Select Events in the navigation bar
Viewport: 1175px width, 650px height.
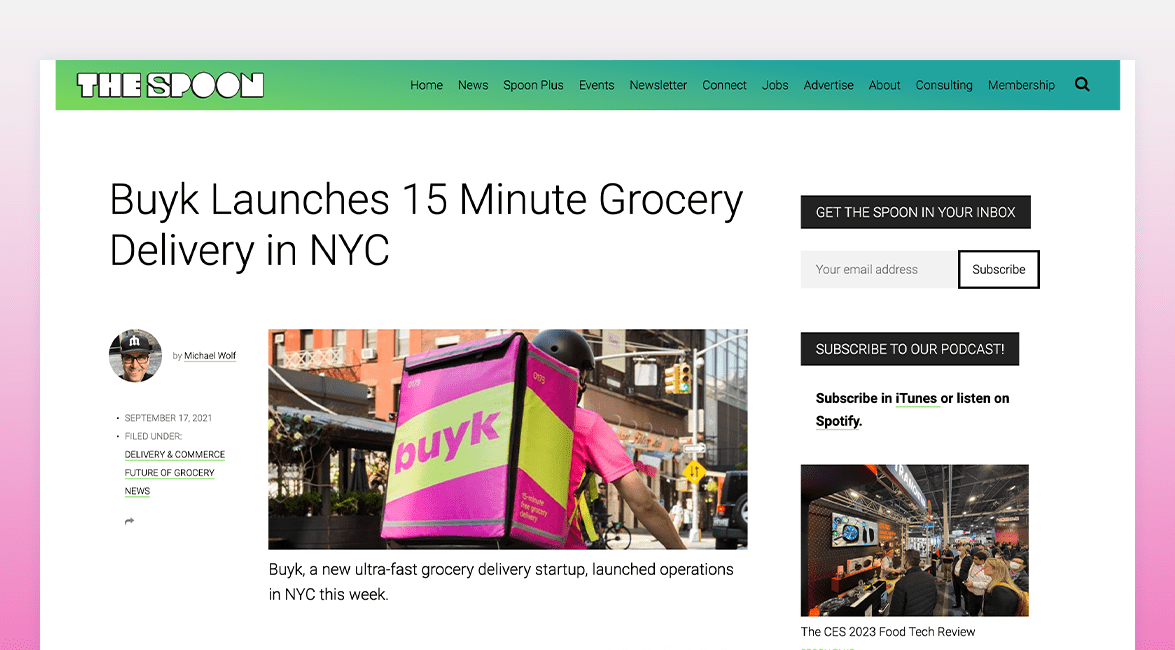596,85
